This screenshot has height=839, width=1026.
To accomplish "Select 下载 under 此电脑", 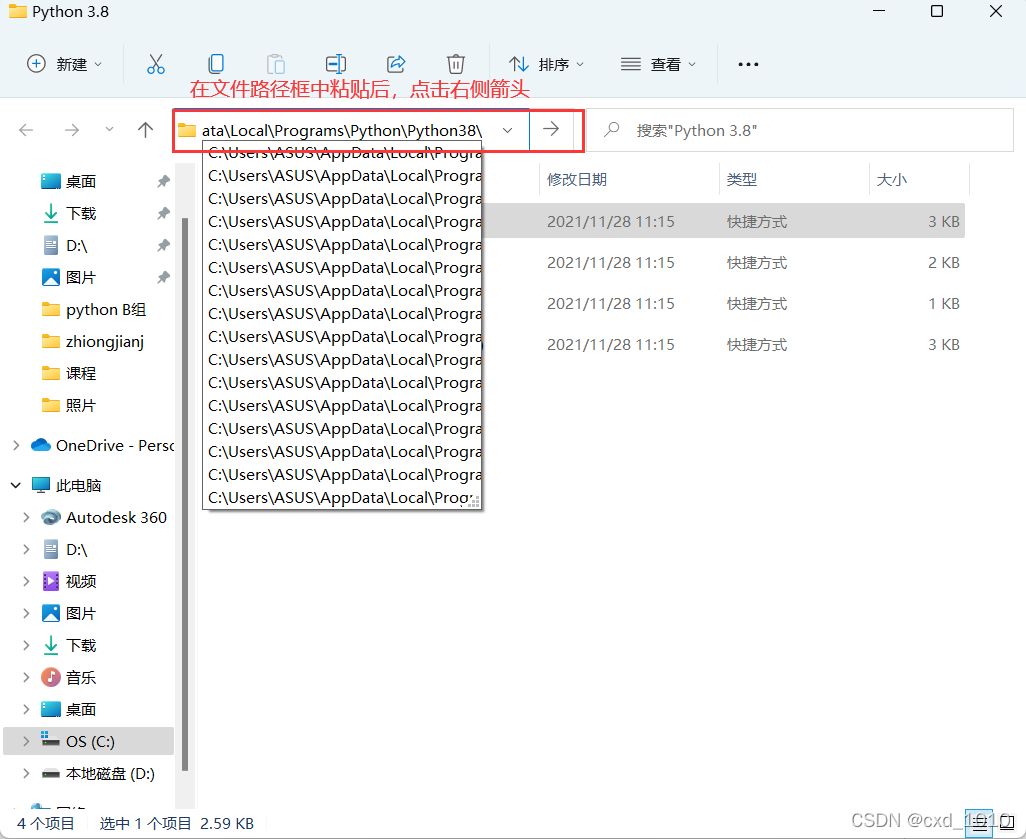I will tap(81, 645).
